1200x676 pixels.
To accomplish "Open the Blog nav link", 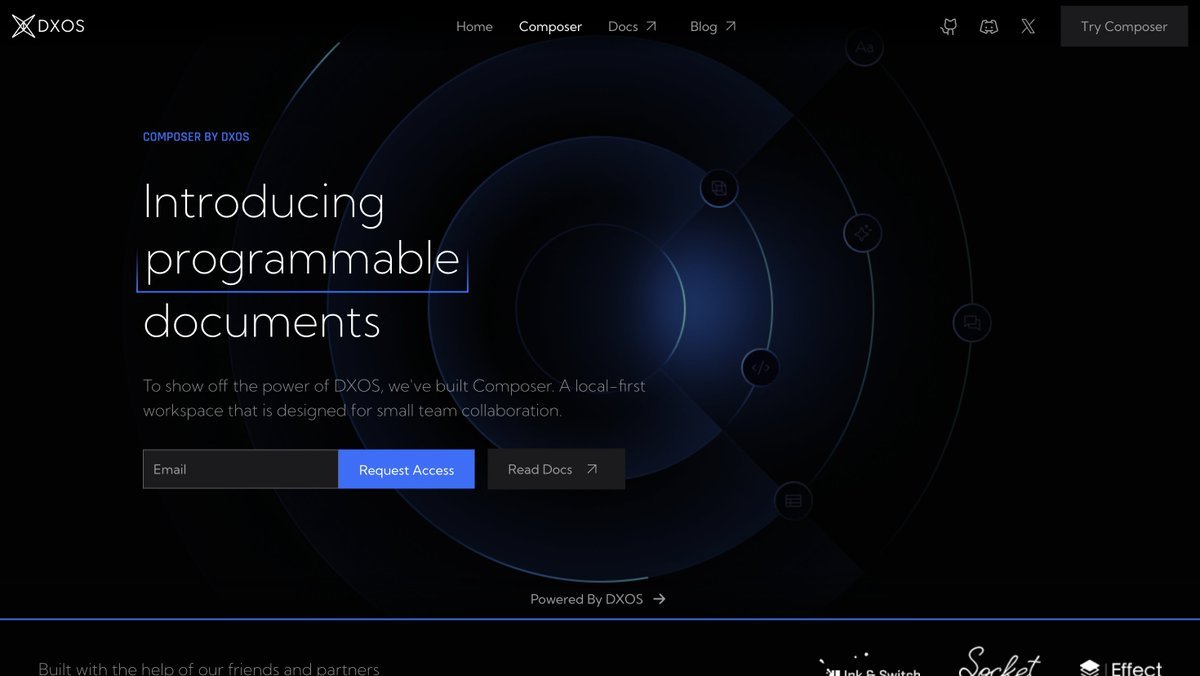I will pos(712,27).
